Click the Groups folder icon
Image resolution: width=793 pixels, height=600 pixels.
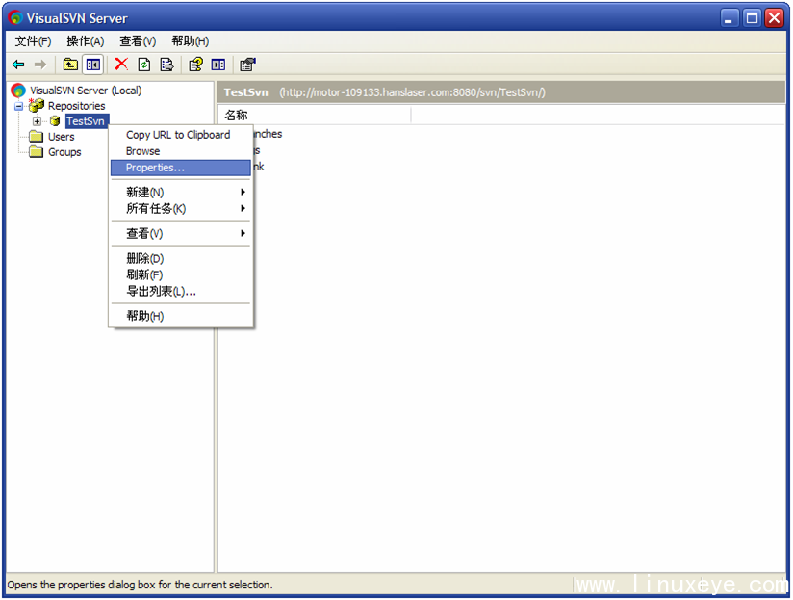pyautogui.click(x=36, y=152)
